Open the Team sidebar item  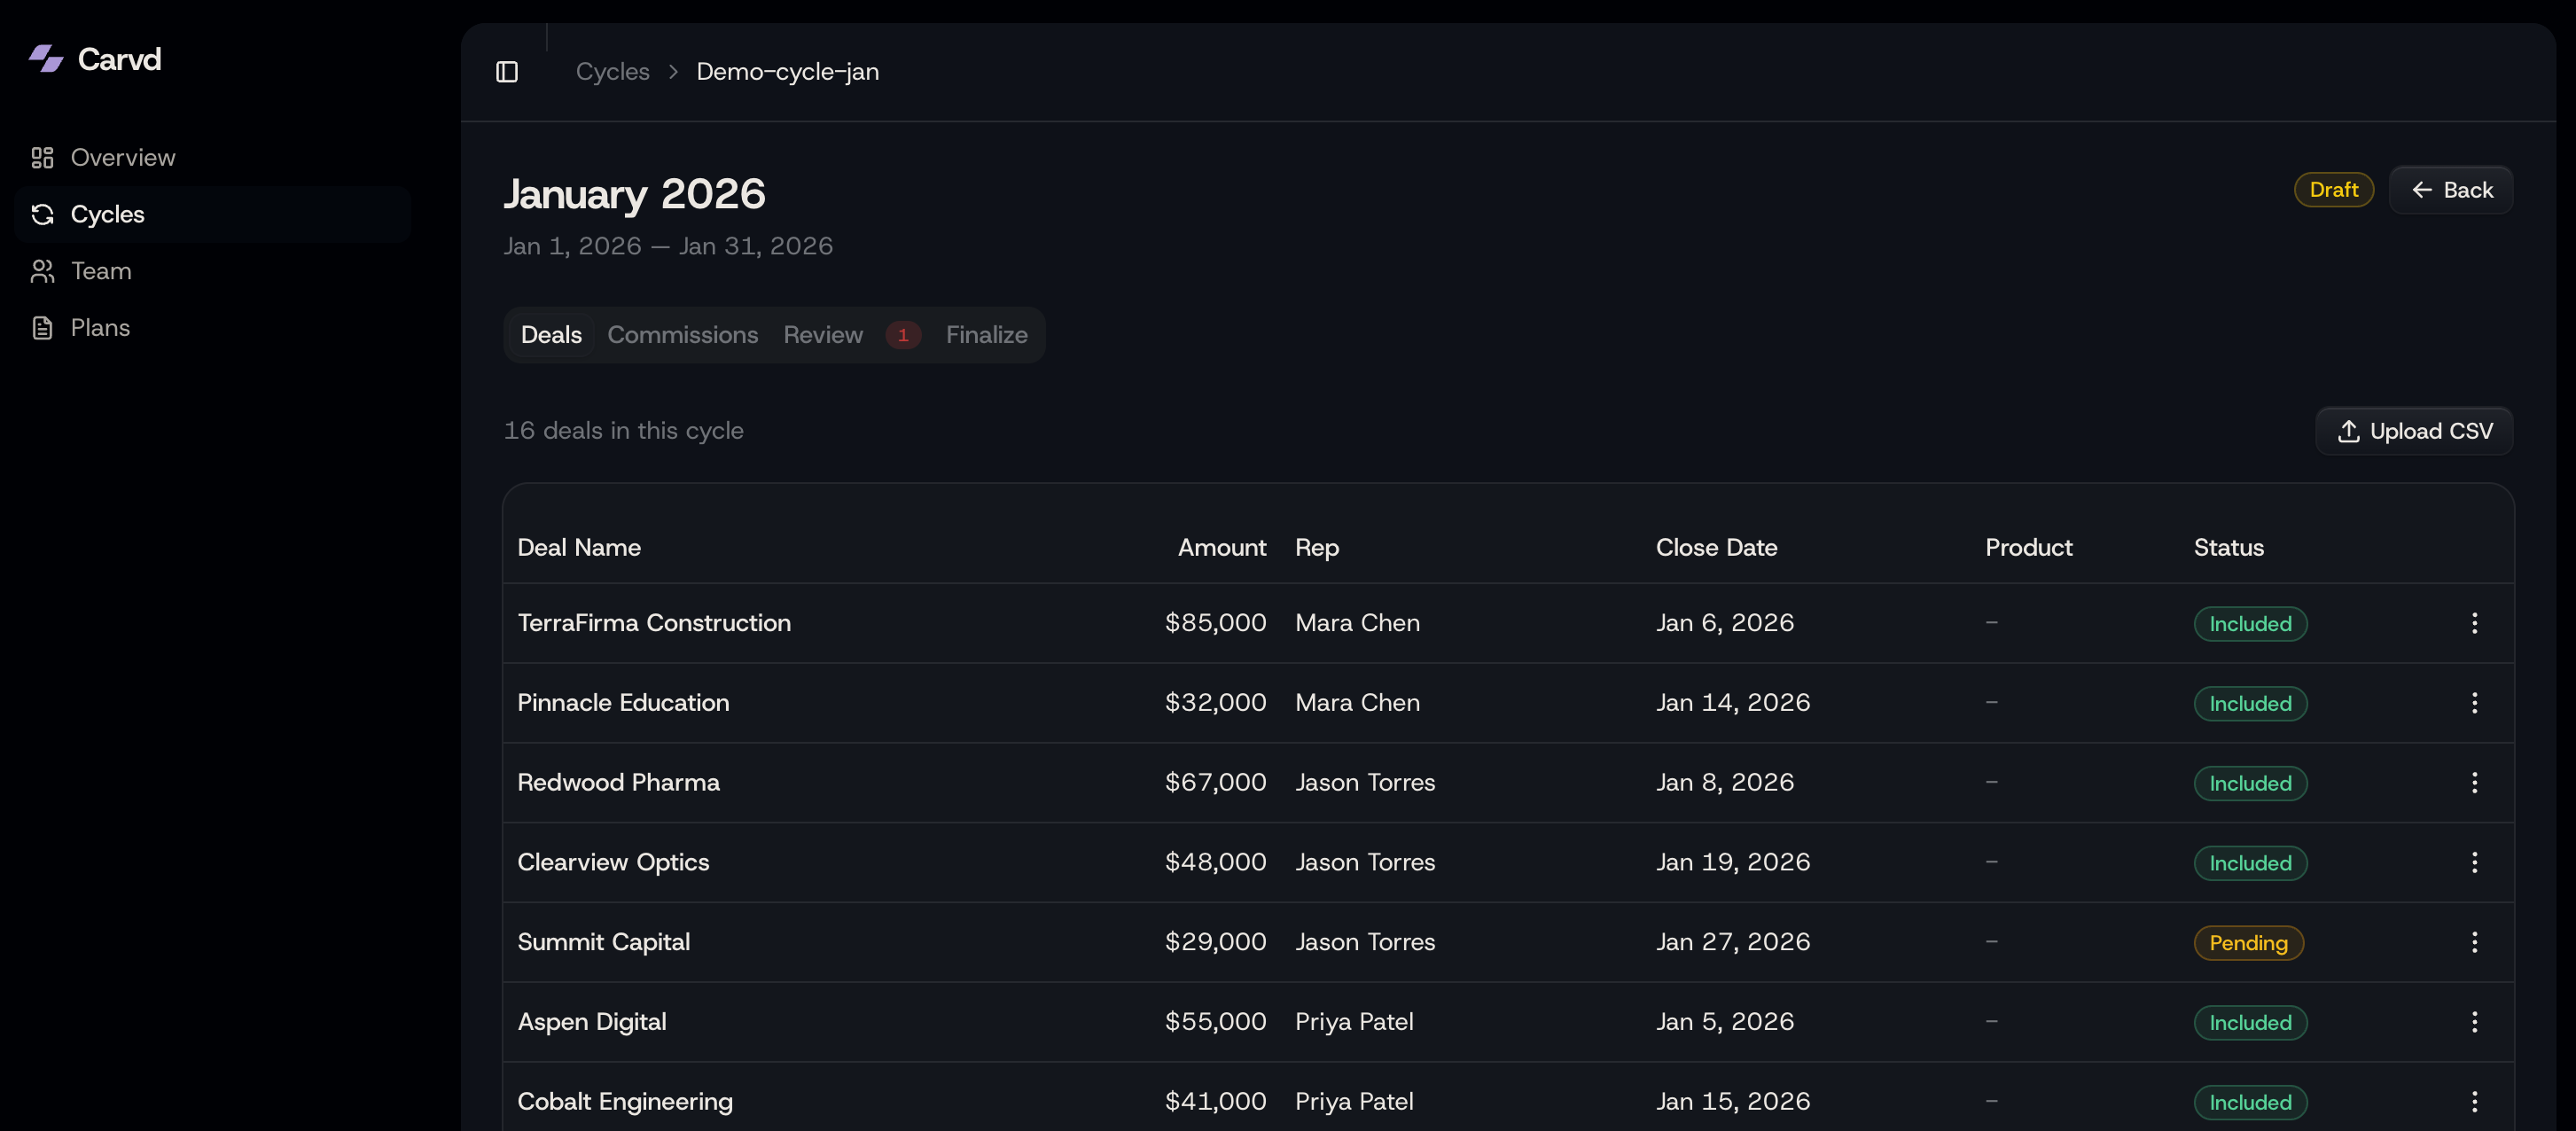(x=101, y=271)
